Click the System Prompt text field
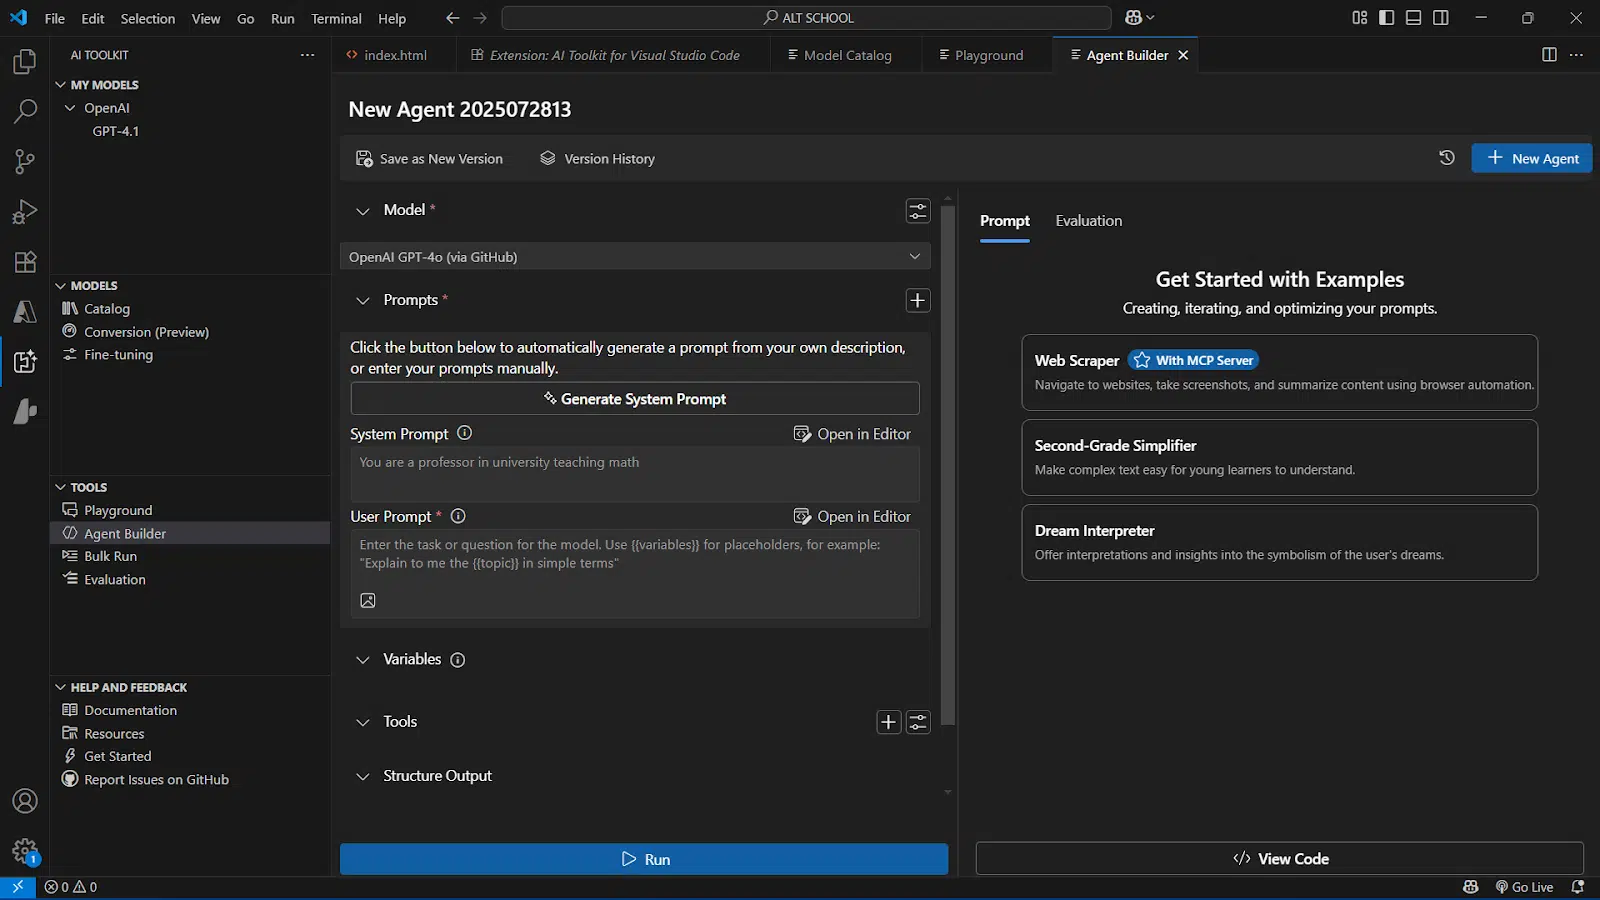 pos(635,474)
